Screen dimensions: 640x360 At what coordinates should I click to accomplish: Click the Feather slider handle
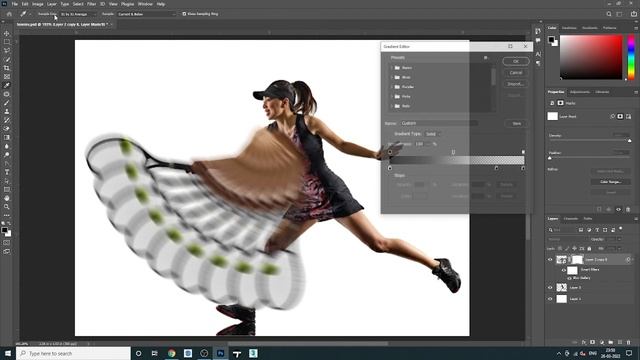550,158
